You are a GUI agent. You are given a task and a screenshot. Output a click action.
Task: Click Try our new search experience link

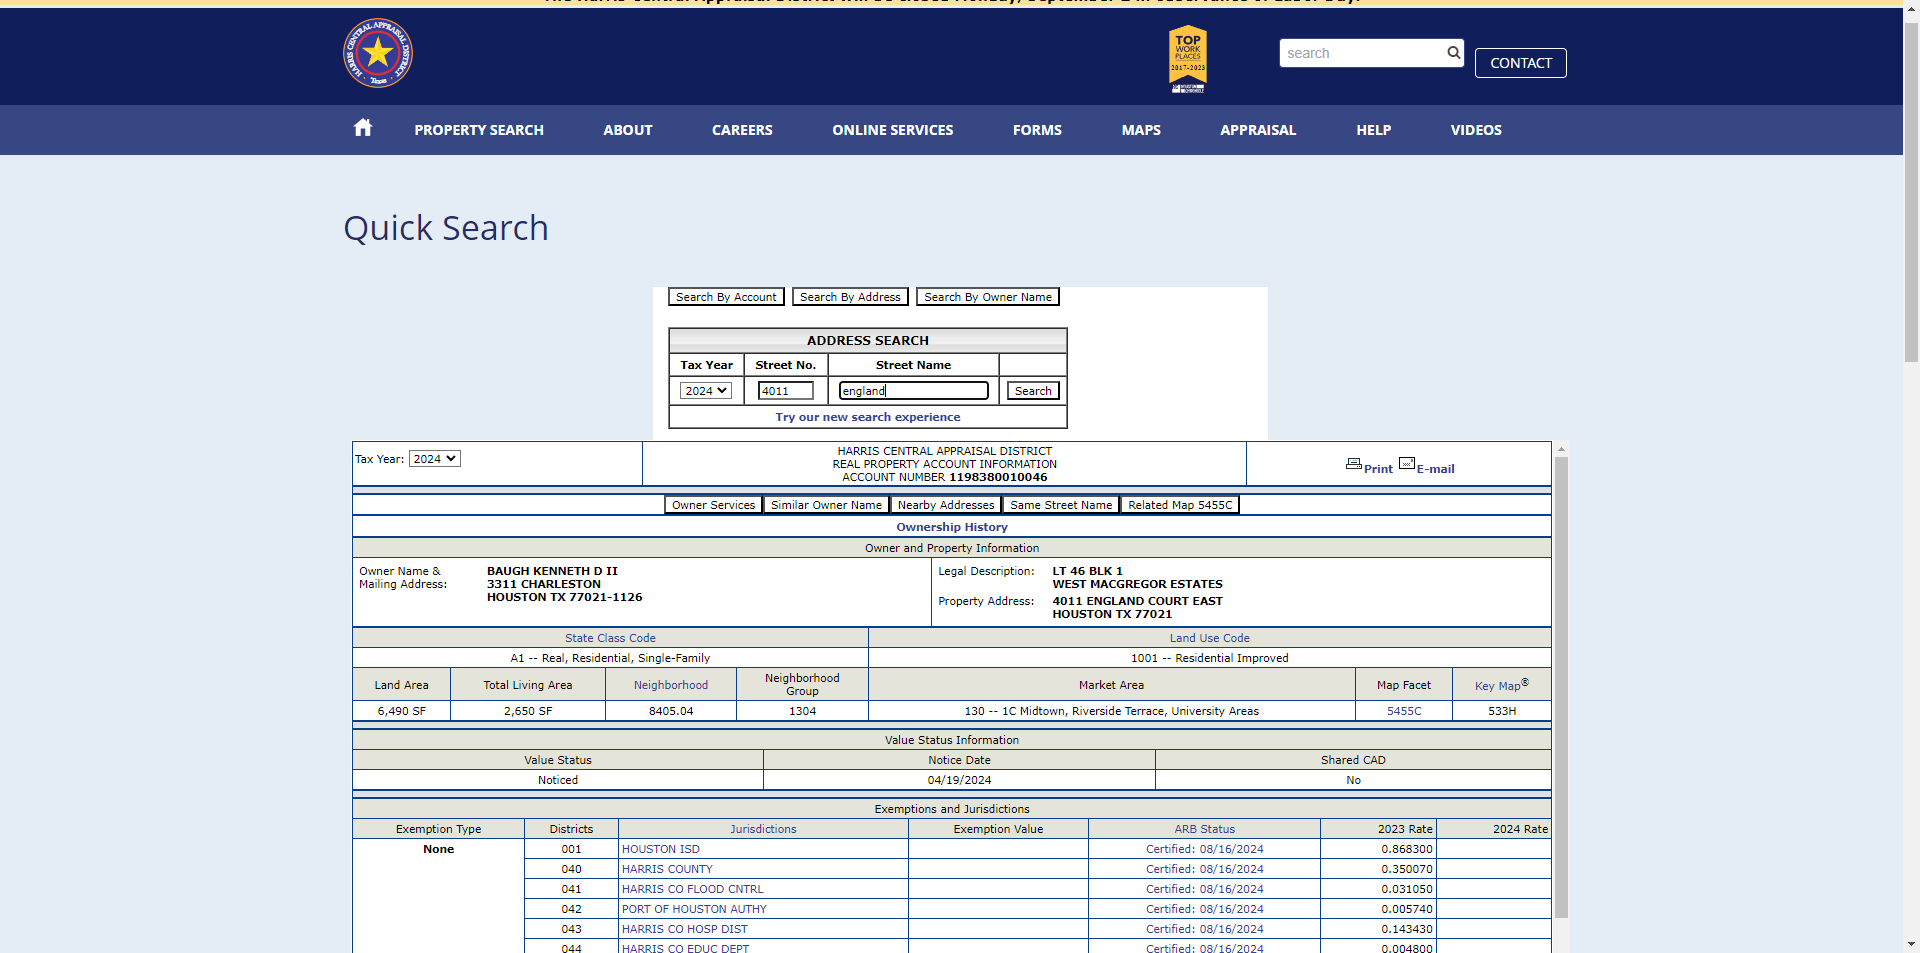click(868, 417)
